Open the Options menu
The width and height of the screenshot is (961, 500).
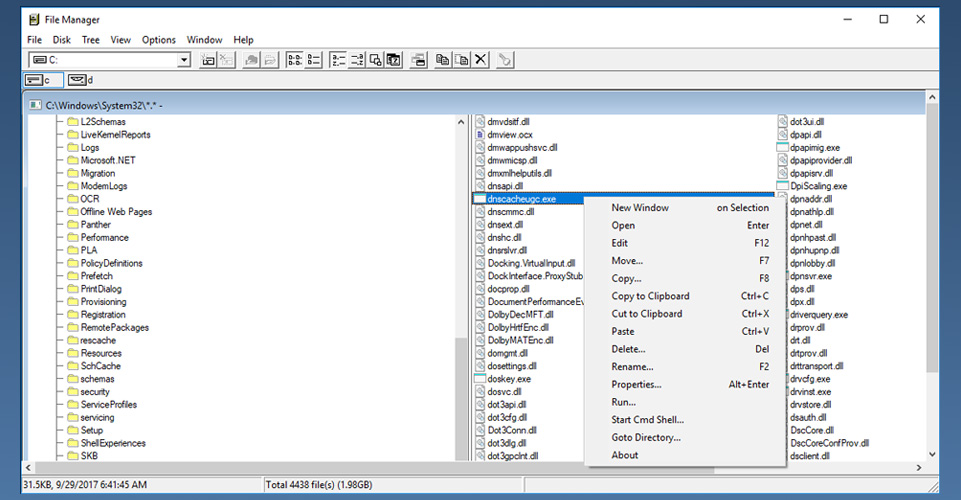[159, 40]
